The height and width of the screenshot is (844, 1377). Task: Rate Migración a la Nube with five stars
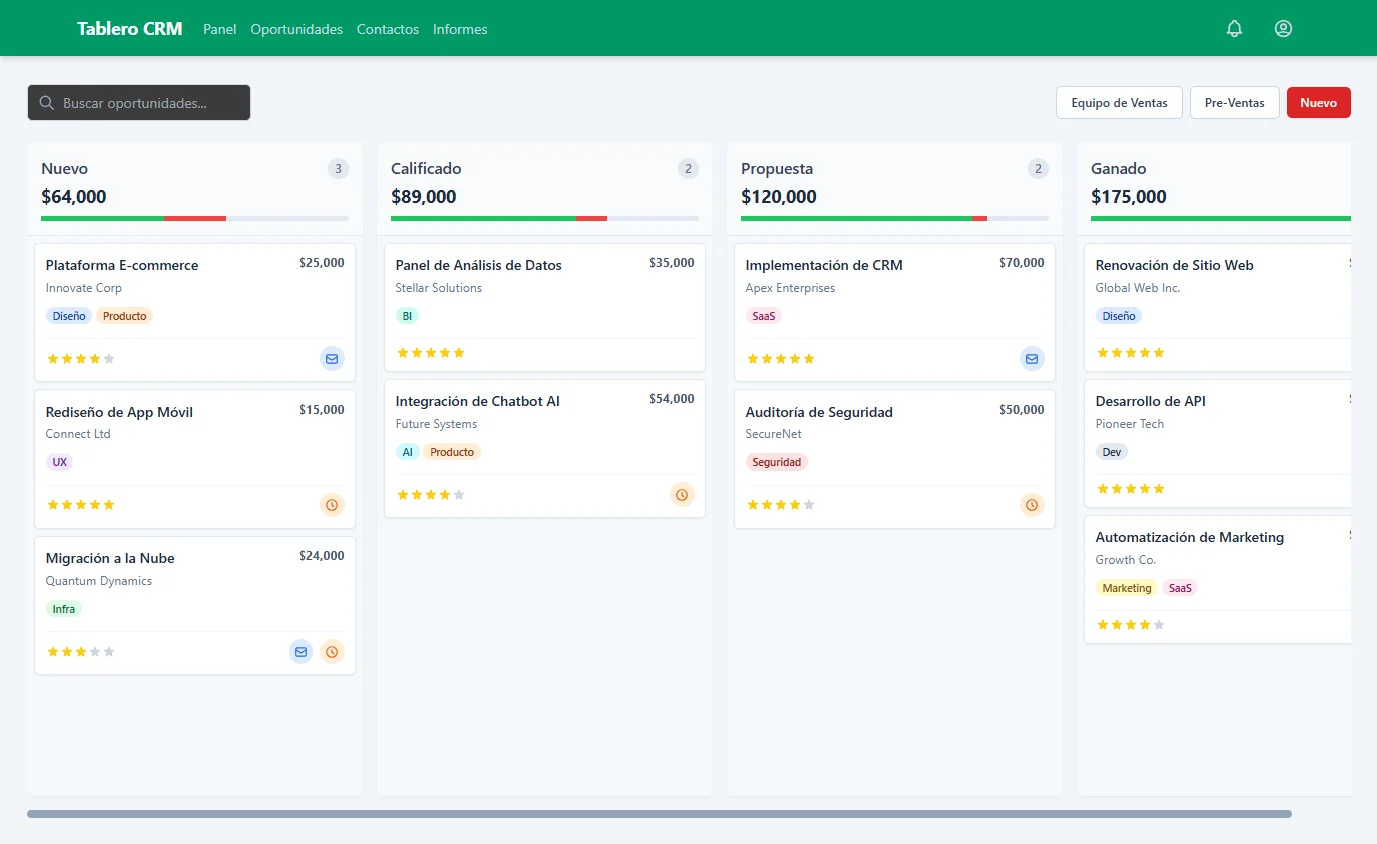coord(108,651)
